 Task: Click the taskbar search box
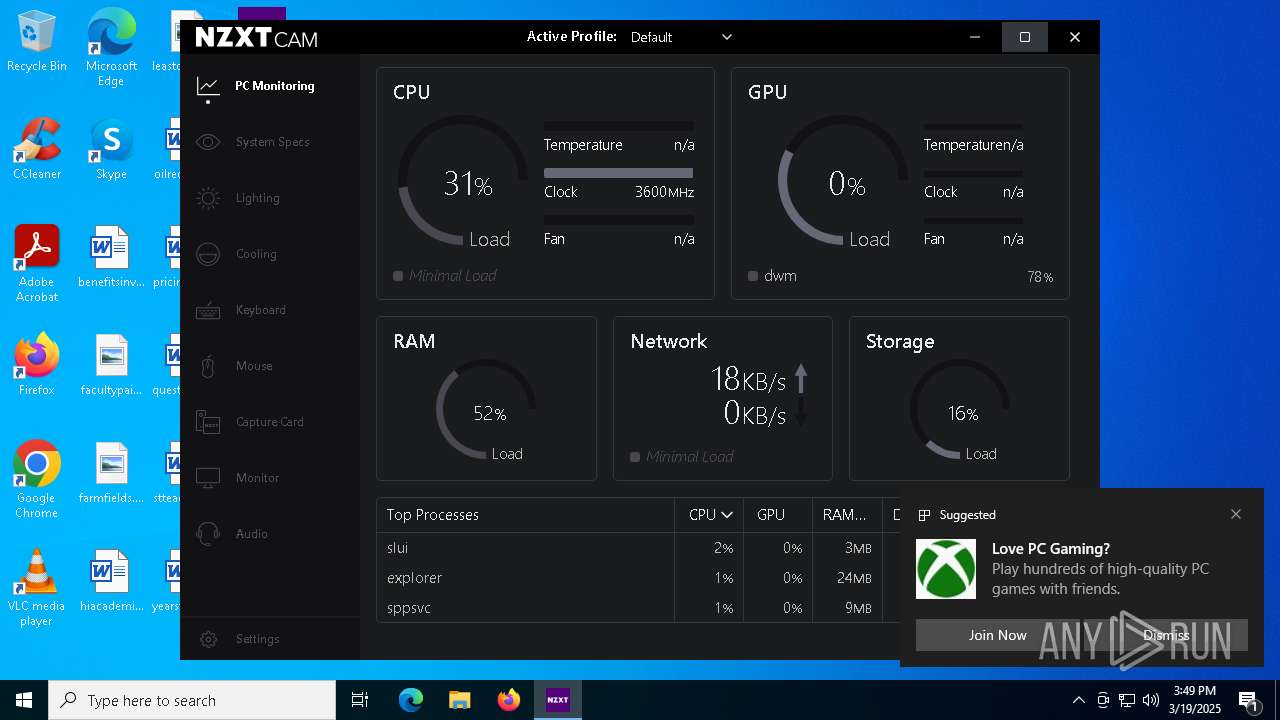tap(192, 700)
